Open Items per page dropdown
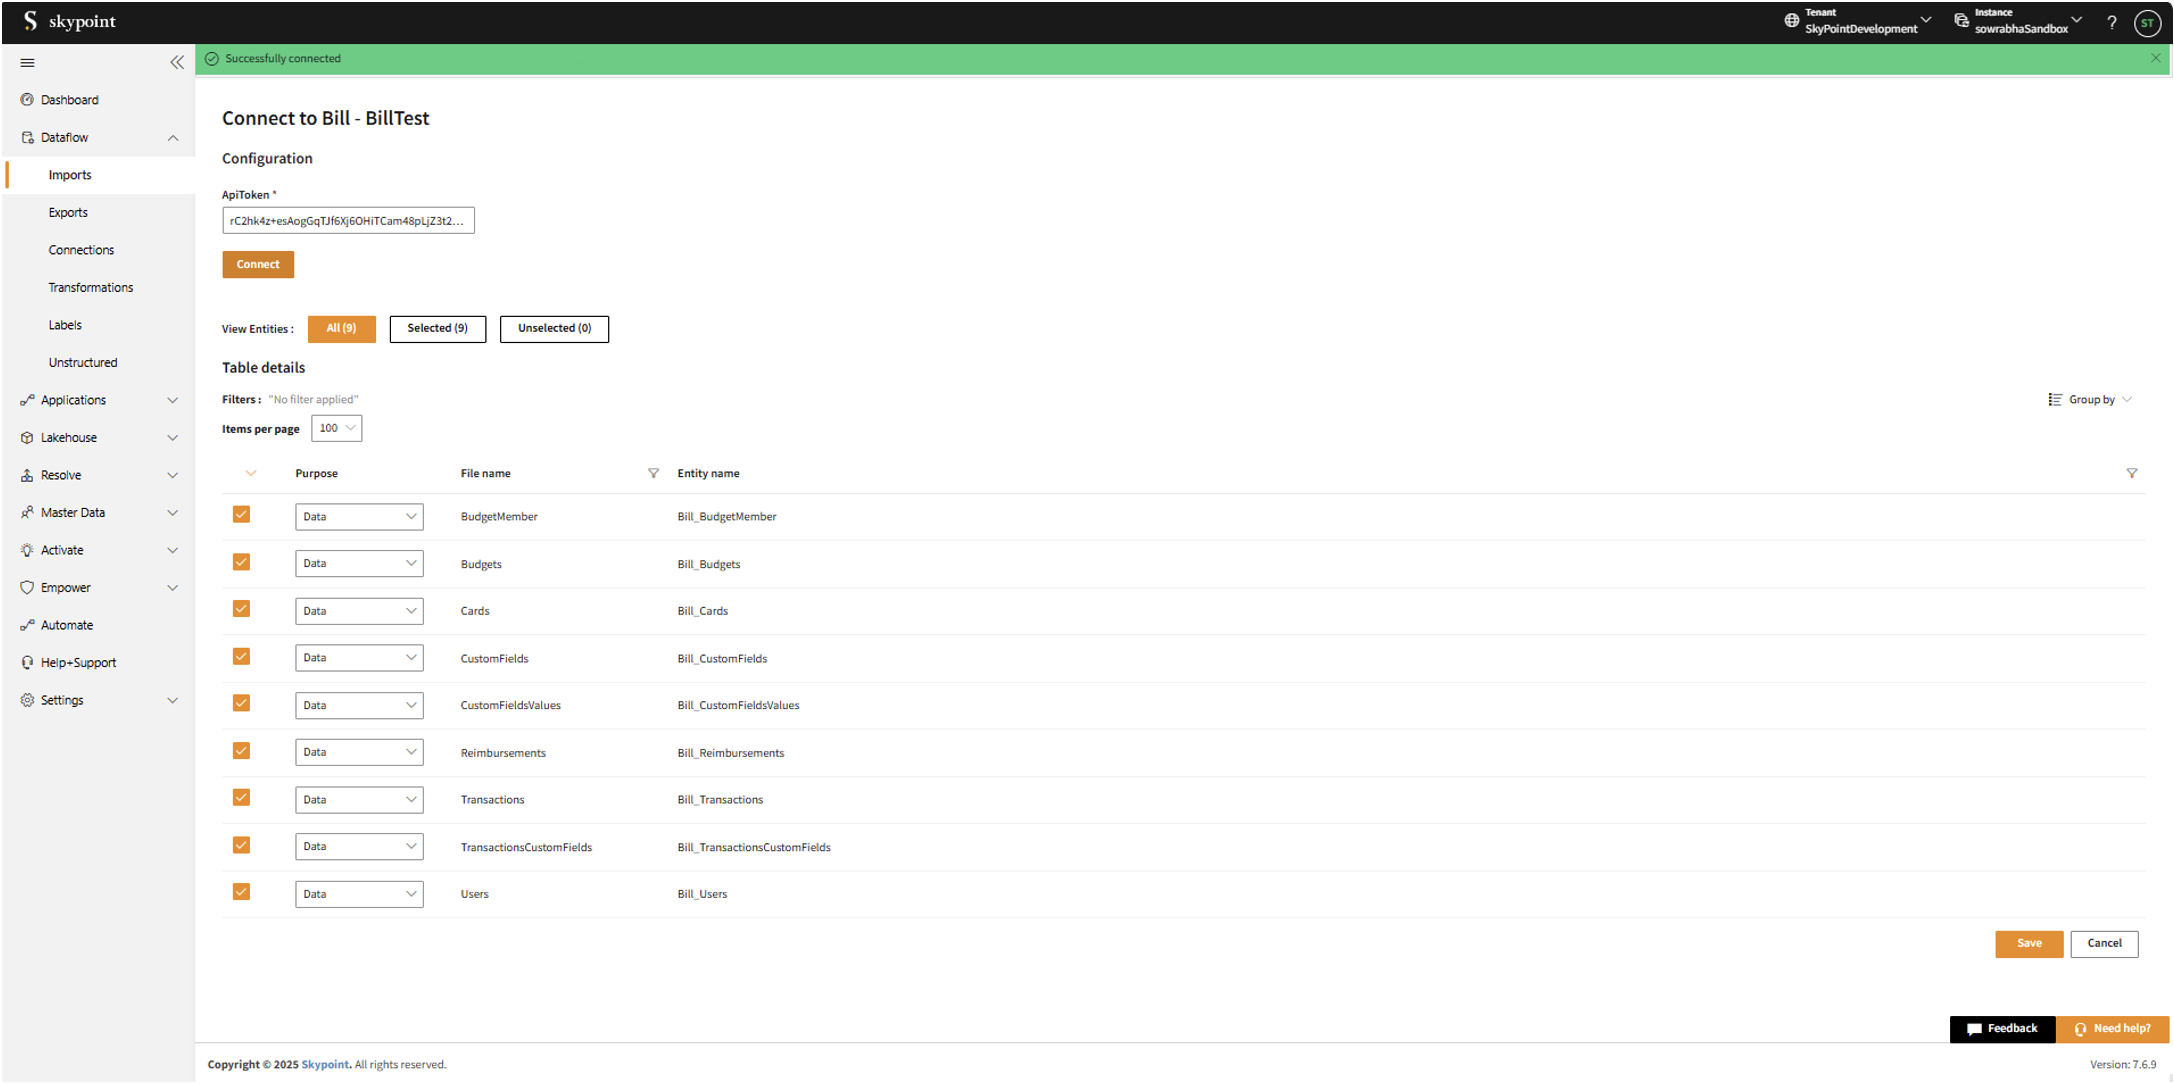This screenshot has width=2174, height=1084. tap(336, 428)
